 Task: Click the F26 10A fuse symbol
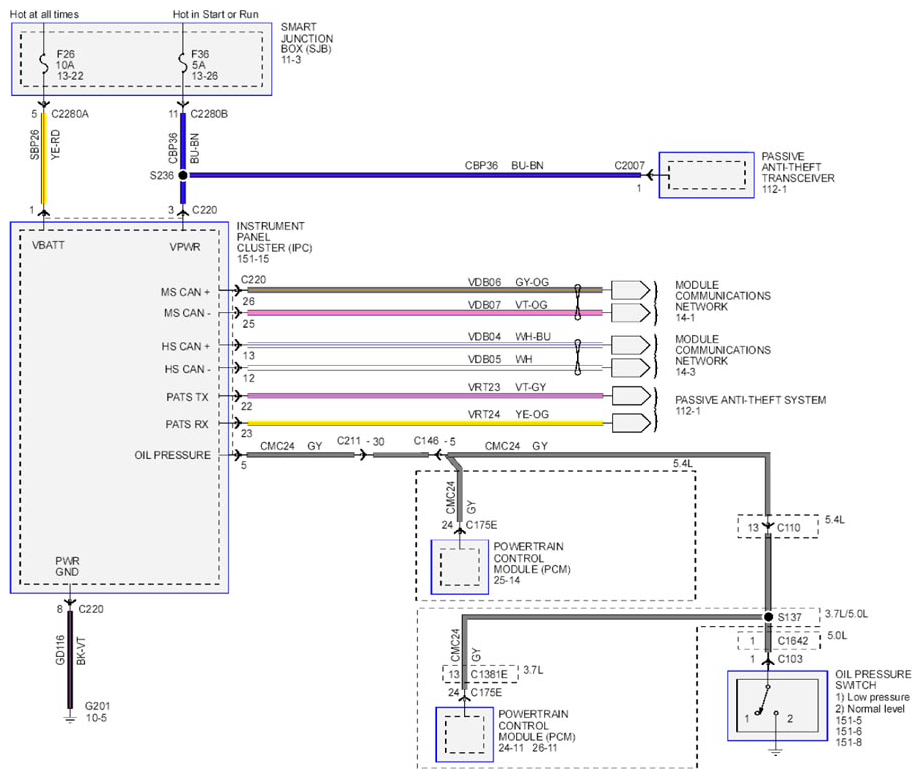coord(43,64)
